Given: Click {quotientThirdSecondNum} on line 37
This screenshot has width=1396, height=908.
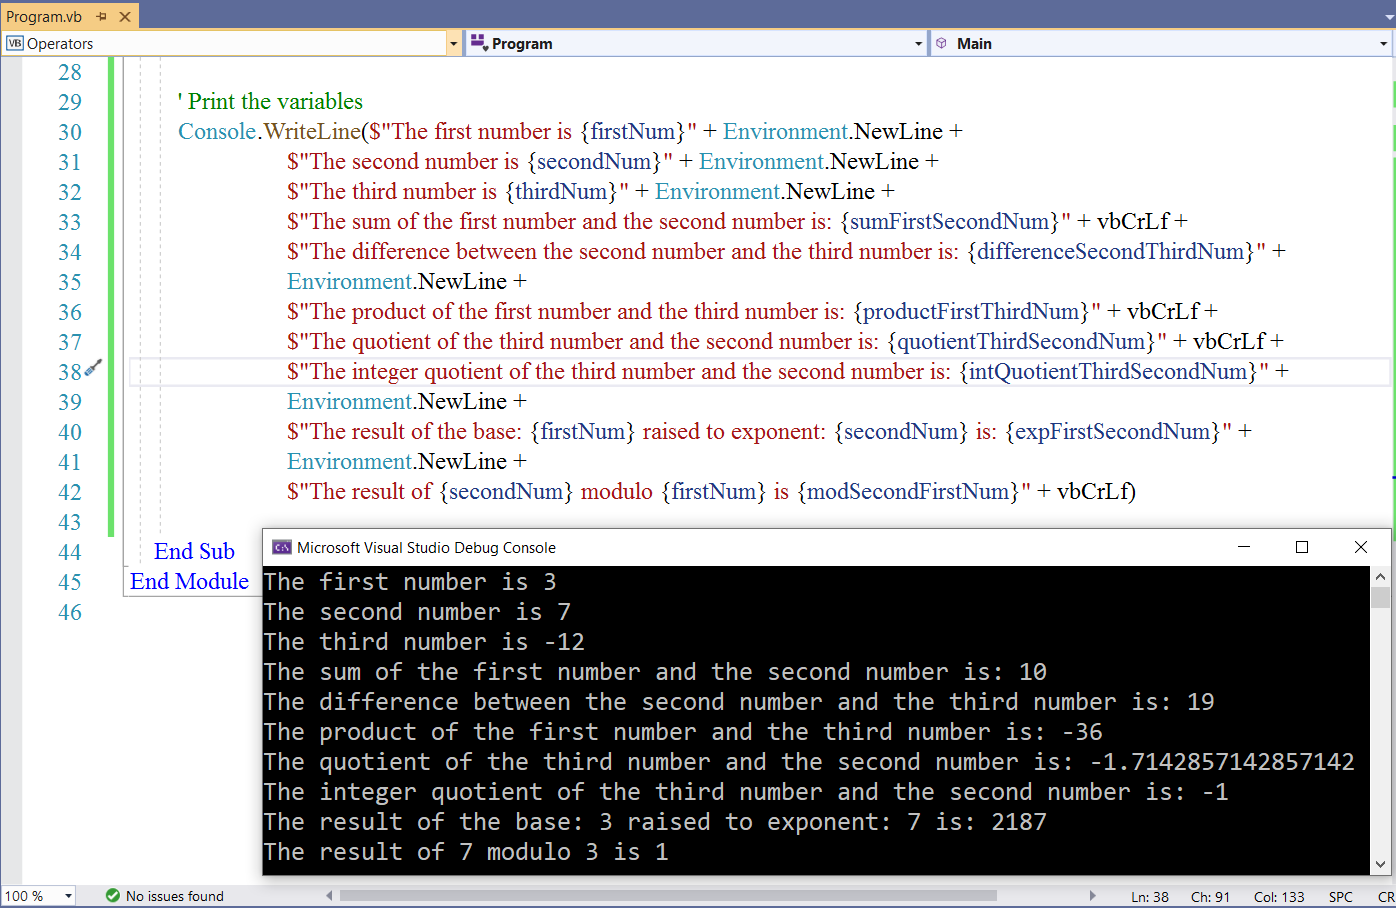Looking at the screenshot, I should [1020, 341].
